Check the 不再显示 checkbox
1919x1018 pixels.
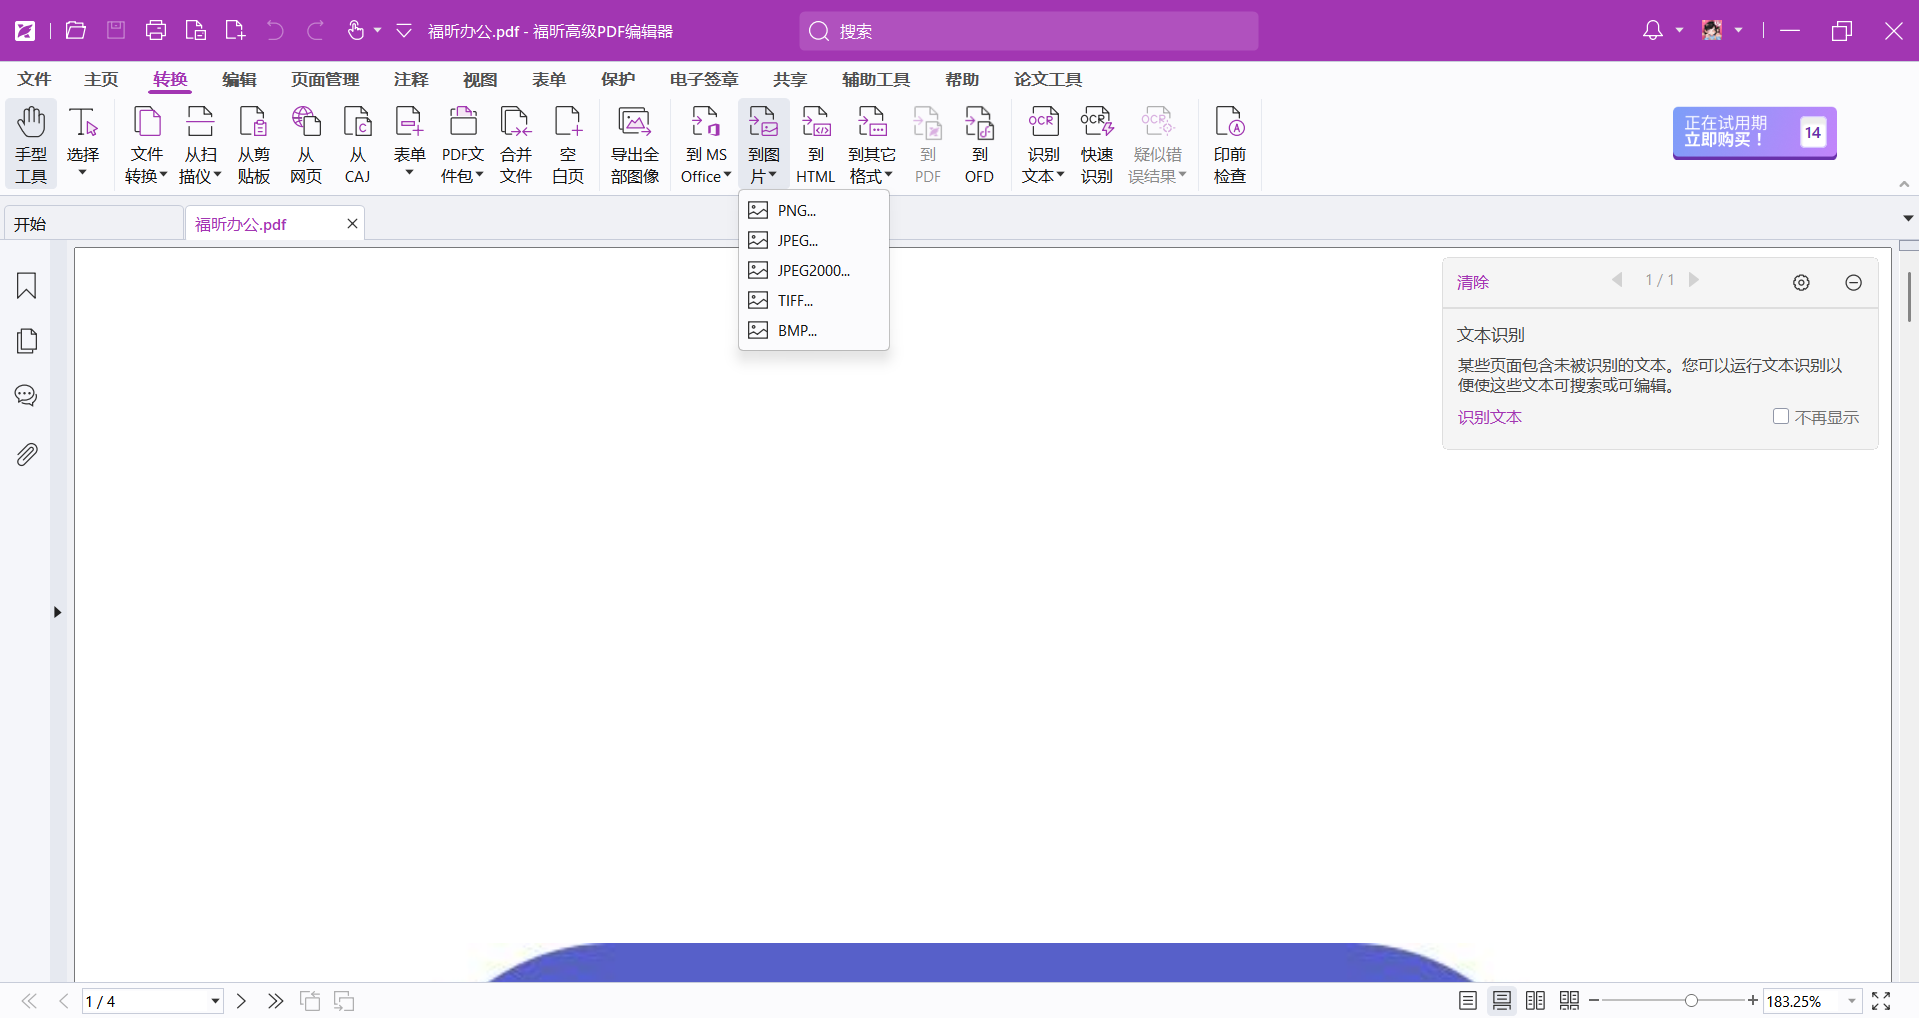click(x=1780, y=416)
